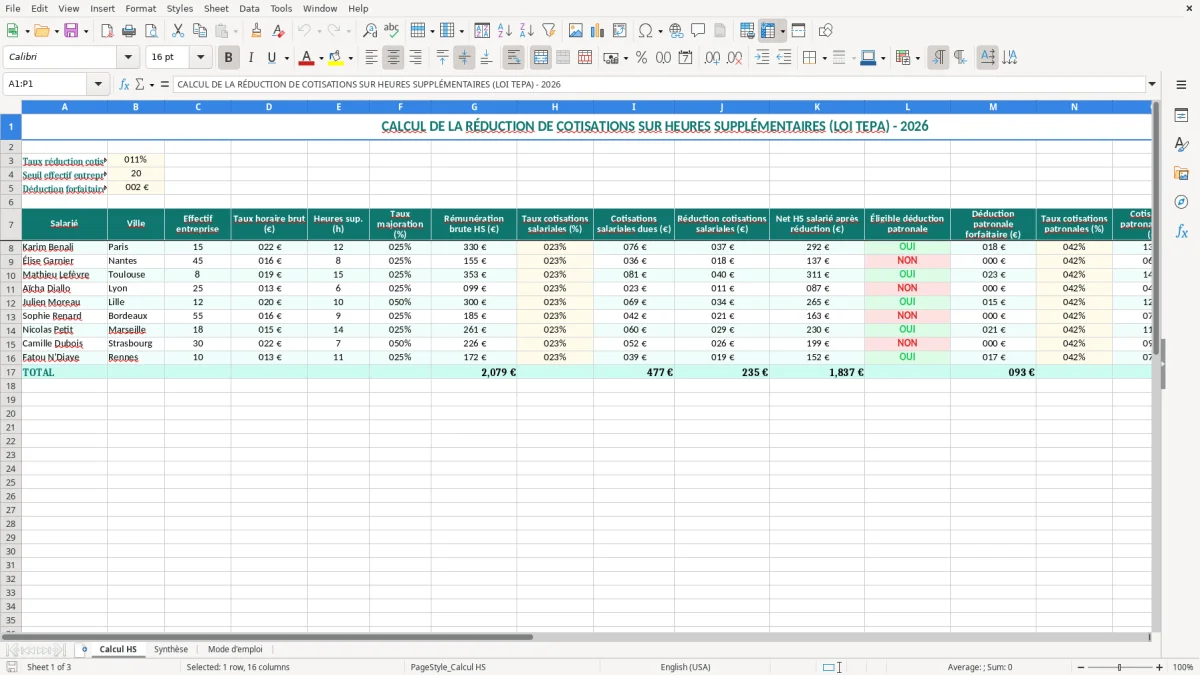This screenshot has height=675, width=1200.
Task: Insert an image
Action: coord(576,31)
